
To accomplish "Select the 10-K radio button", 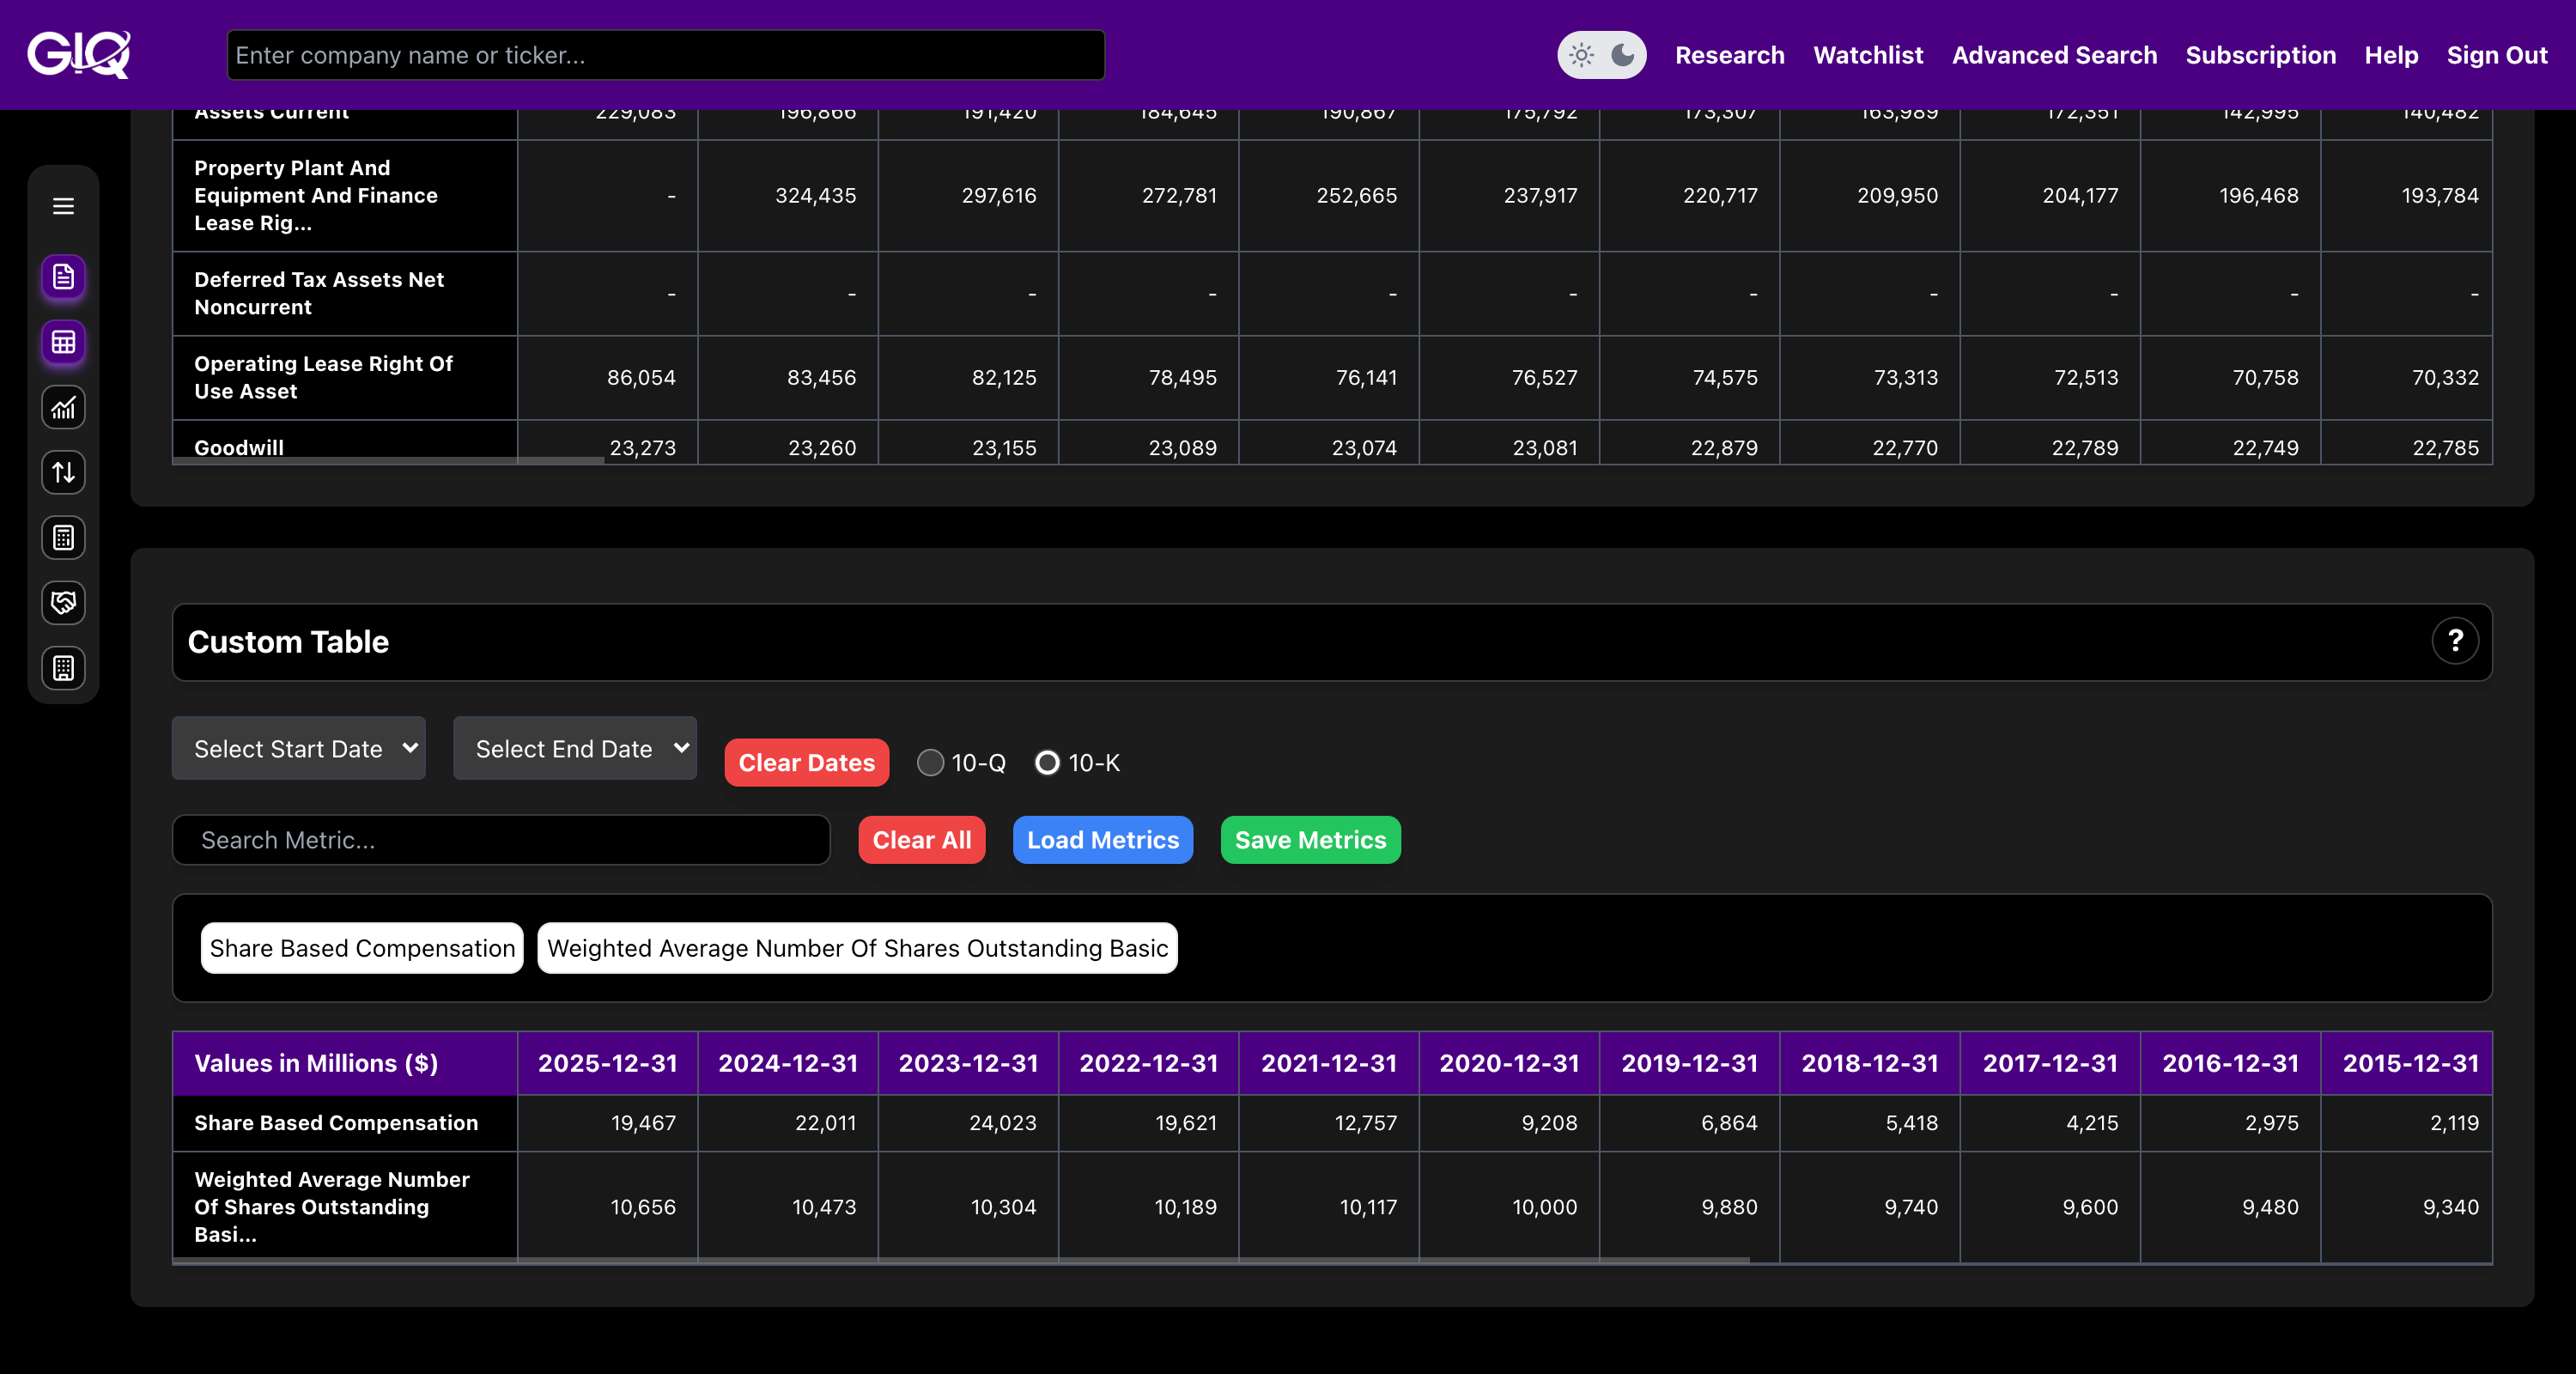I will click(1046, 763).
